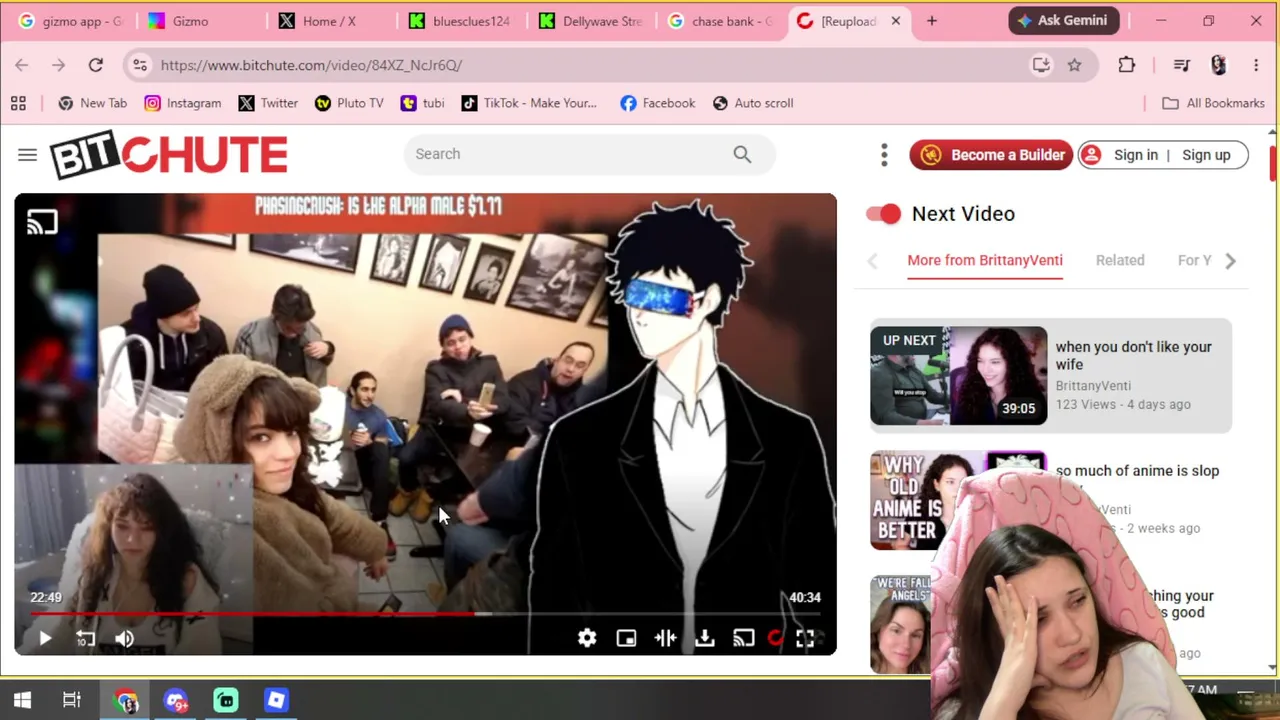Click the browser address bar URL
This screenshot has height=720, width=1280.
[311, 65]
